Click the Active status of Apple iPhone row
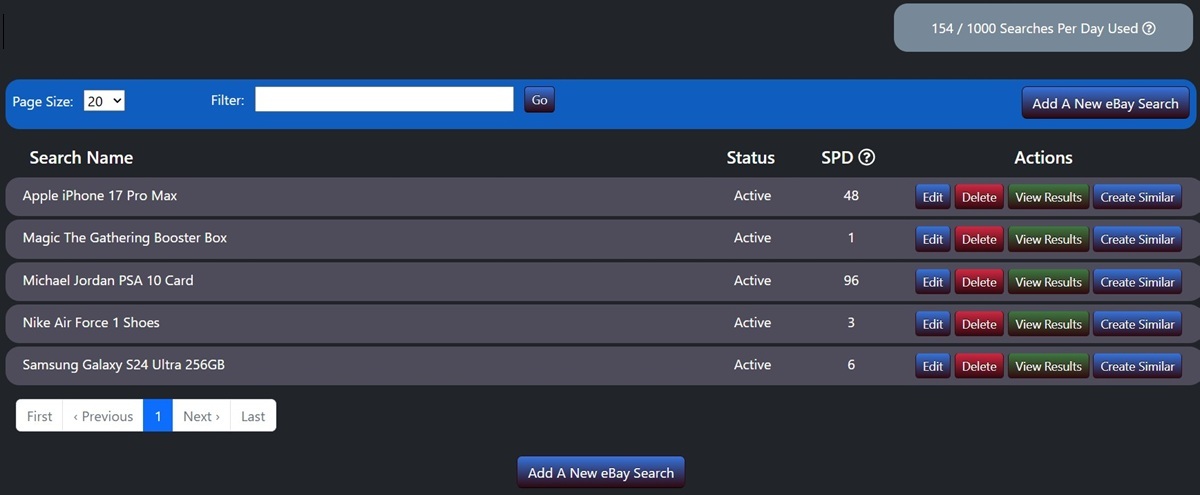 (x=752, y=196)
